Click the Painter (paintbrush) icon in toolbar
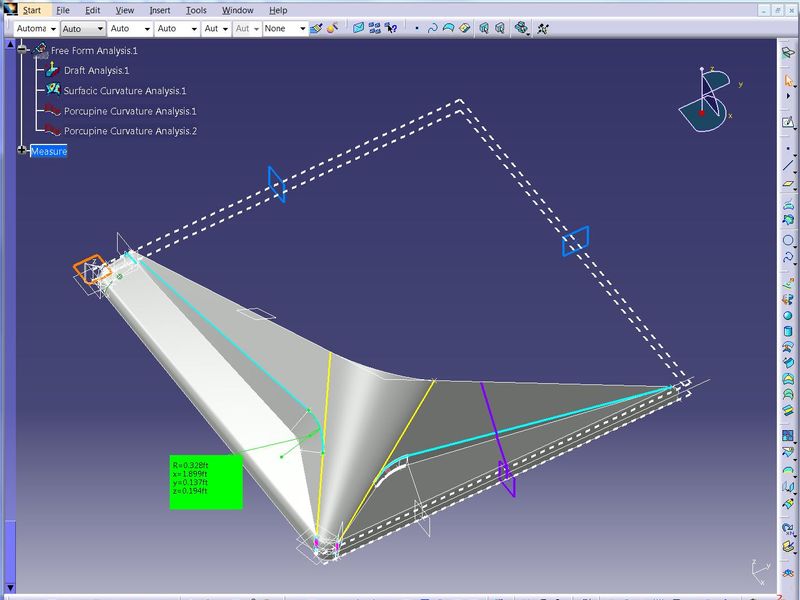The image size is (800, 600). (316, 29)
